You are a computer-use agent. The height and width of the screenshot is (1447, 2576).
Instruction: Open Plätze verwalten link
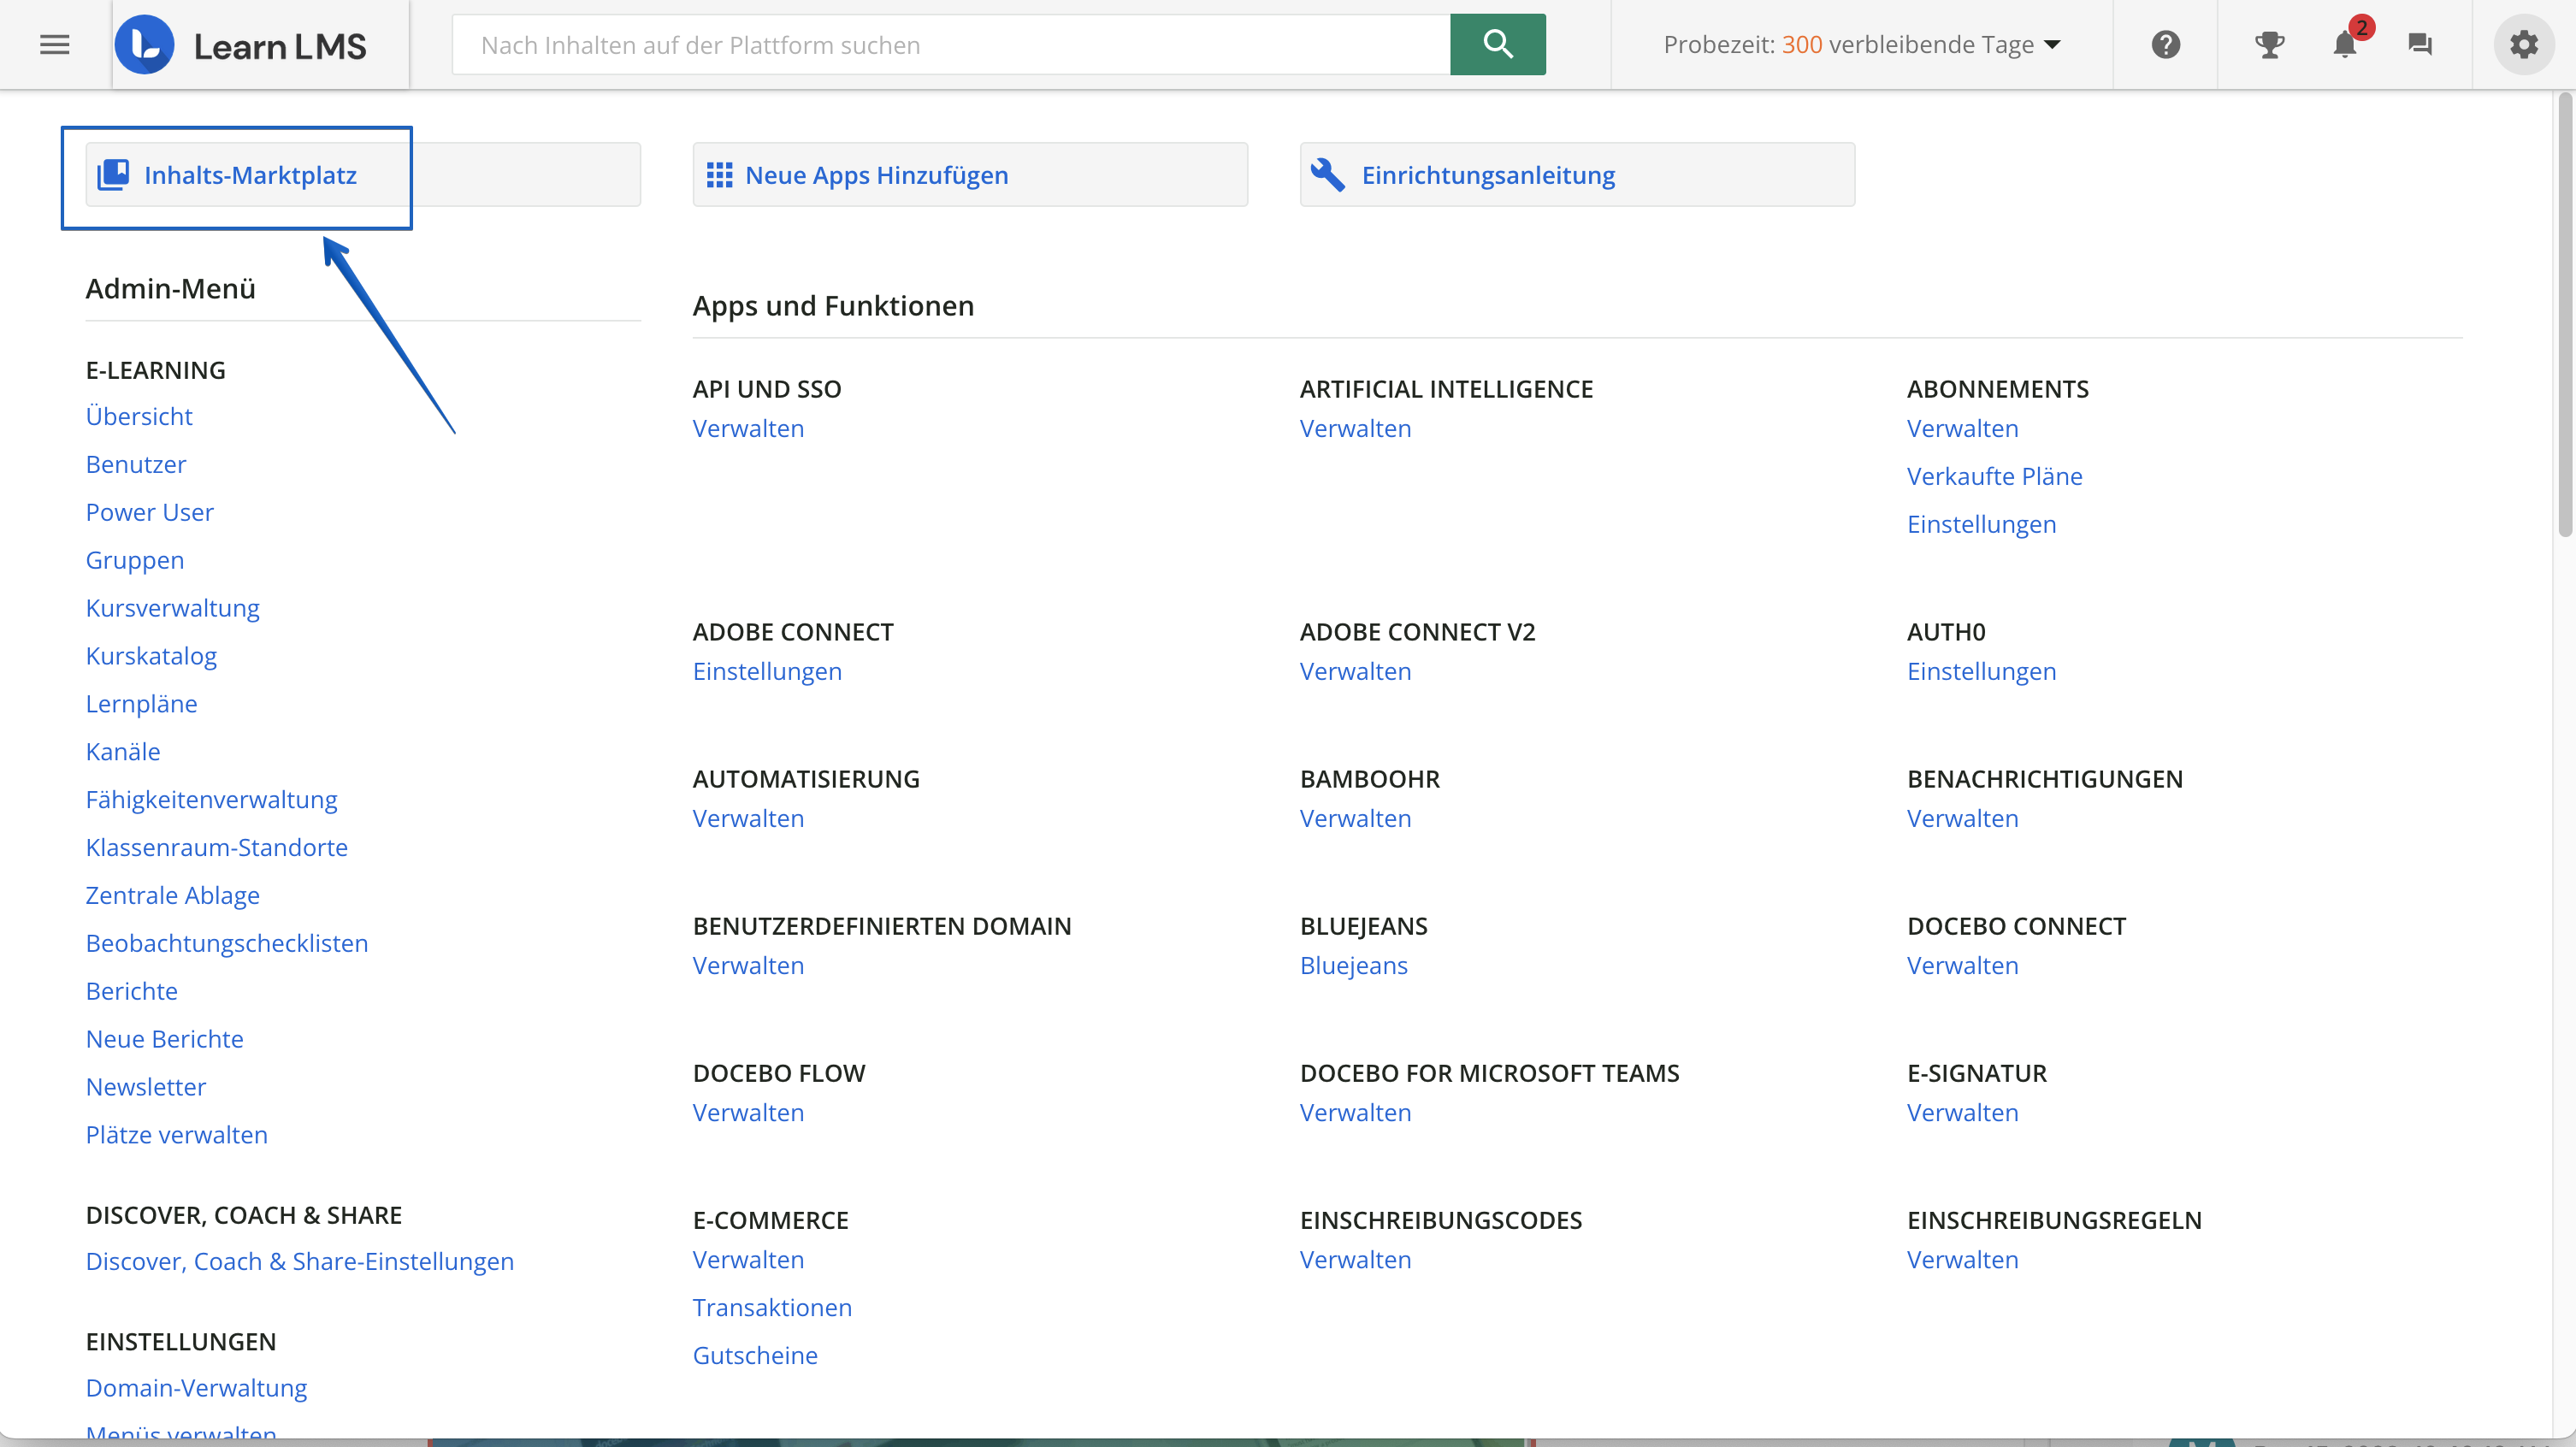[177, 1135]
